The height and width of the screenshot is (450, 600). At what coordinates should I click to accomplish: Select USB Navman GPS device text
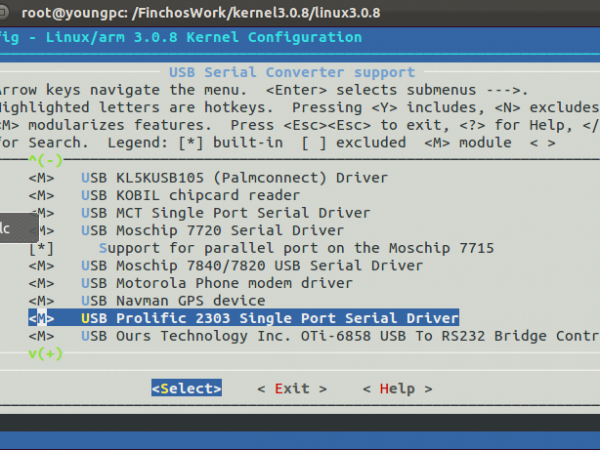[173, 300]
